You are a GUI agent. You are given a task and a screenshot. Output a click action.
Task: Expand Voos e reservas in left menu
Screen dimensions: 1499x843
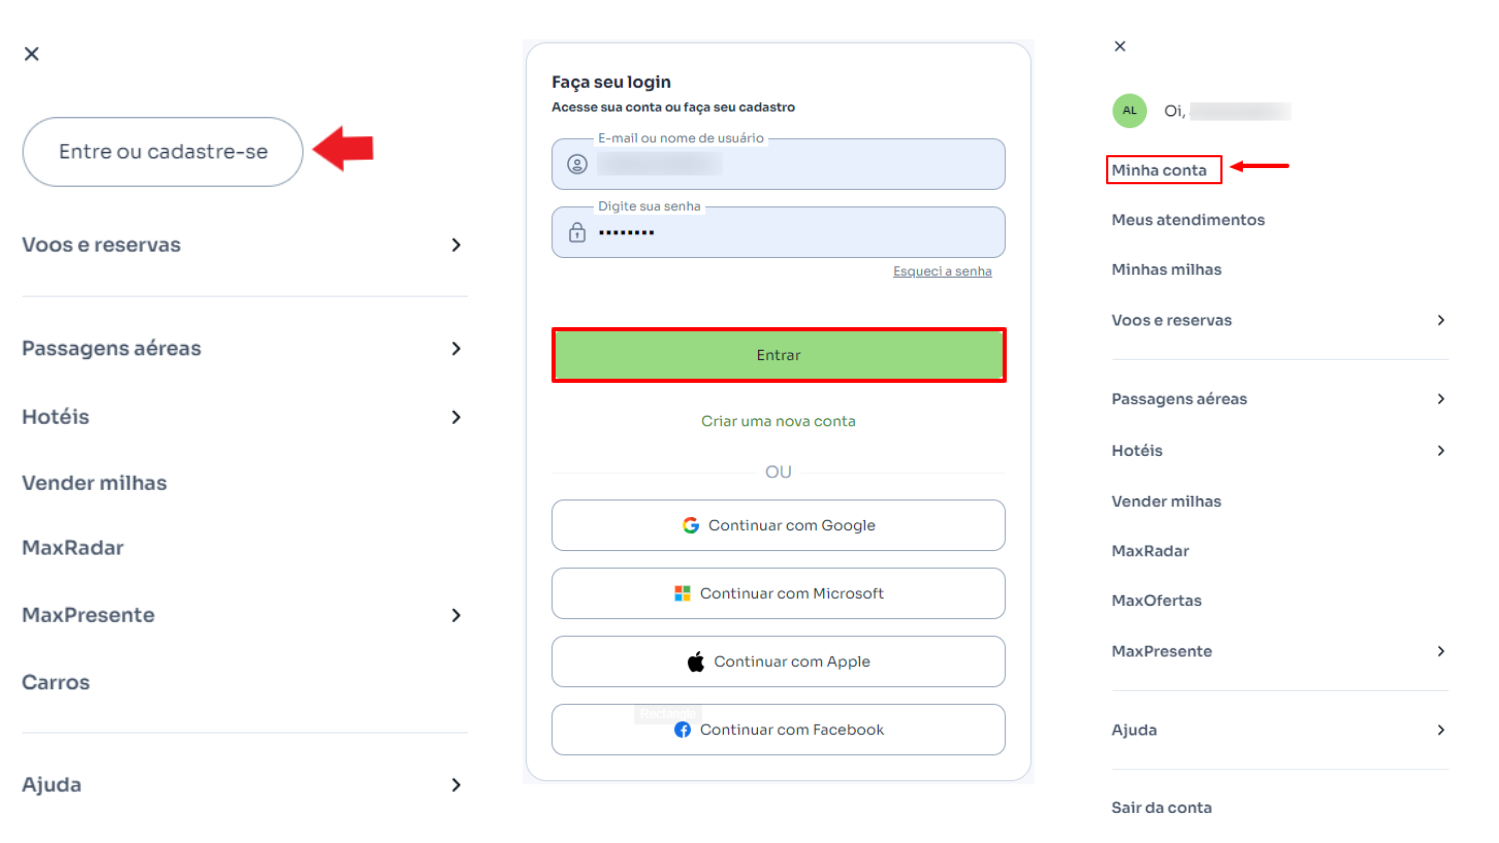pyautogui.click(x=244, y=245)
